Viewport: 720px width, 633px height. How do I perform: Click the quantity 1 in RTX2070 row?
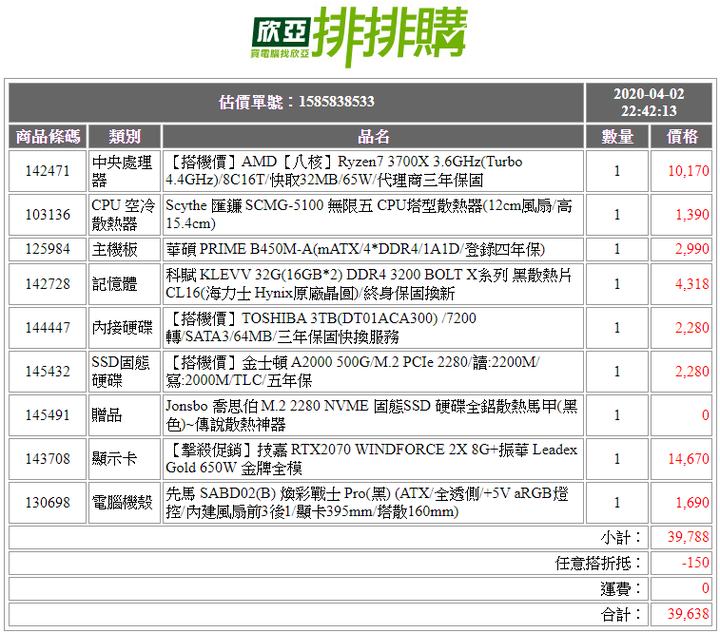coord(617,459)
